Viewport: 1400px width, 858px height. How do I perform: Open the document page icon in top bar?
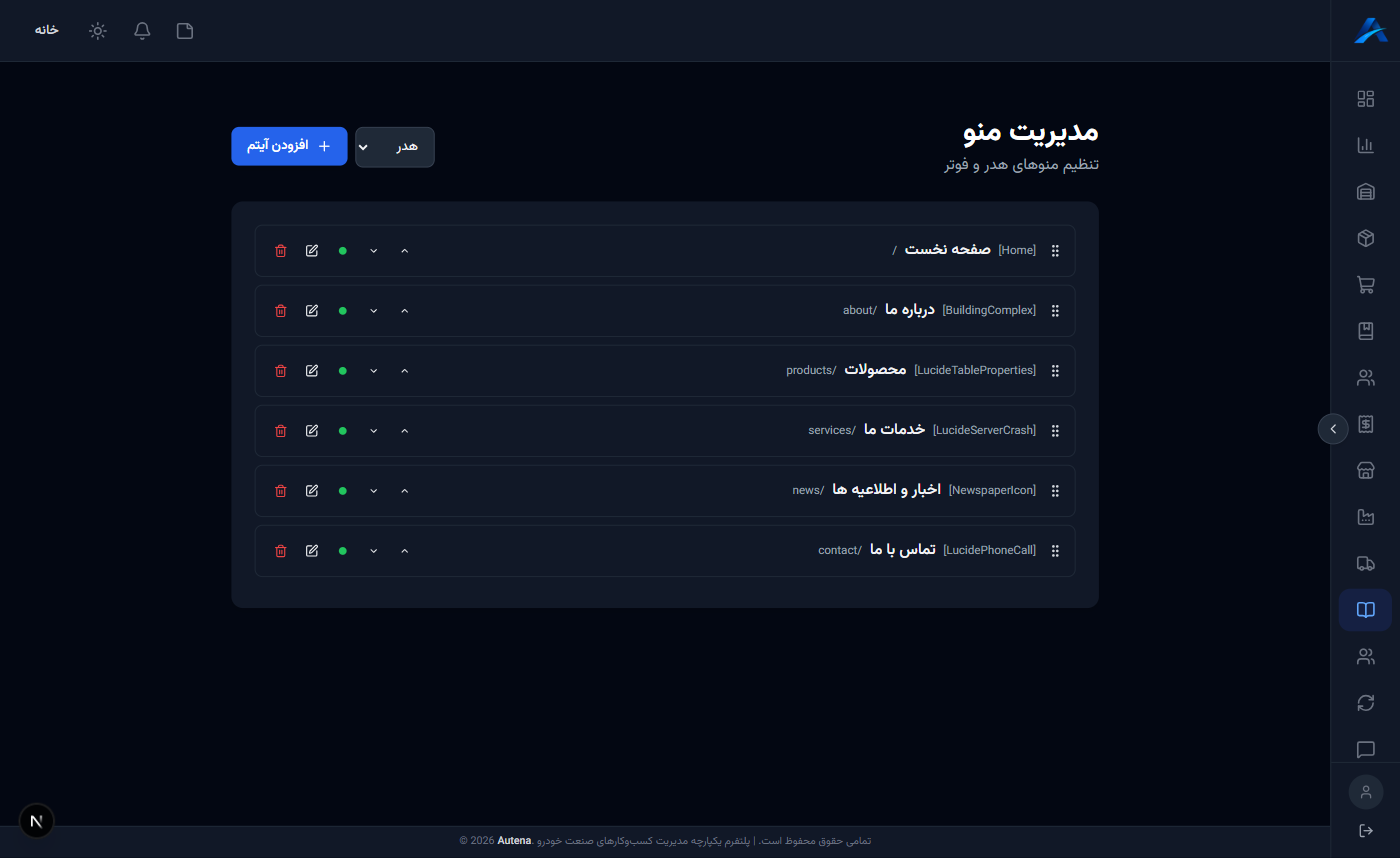tap(185, 31)
